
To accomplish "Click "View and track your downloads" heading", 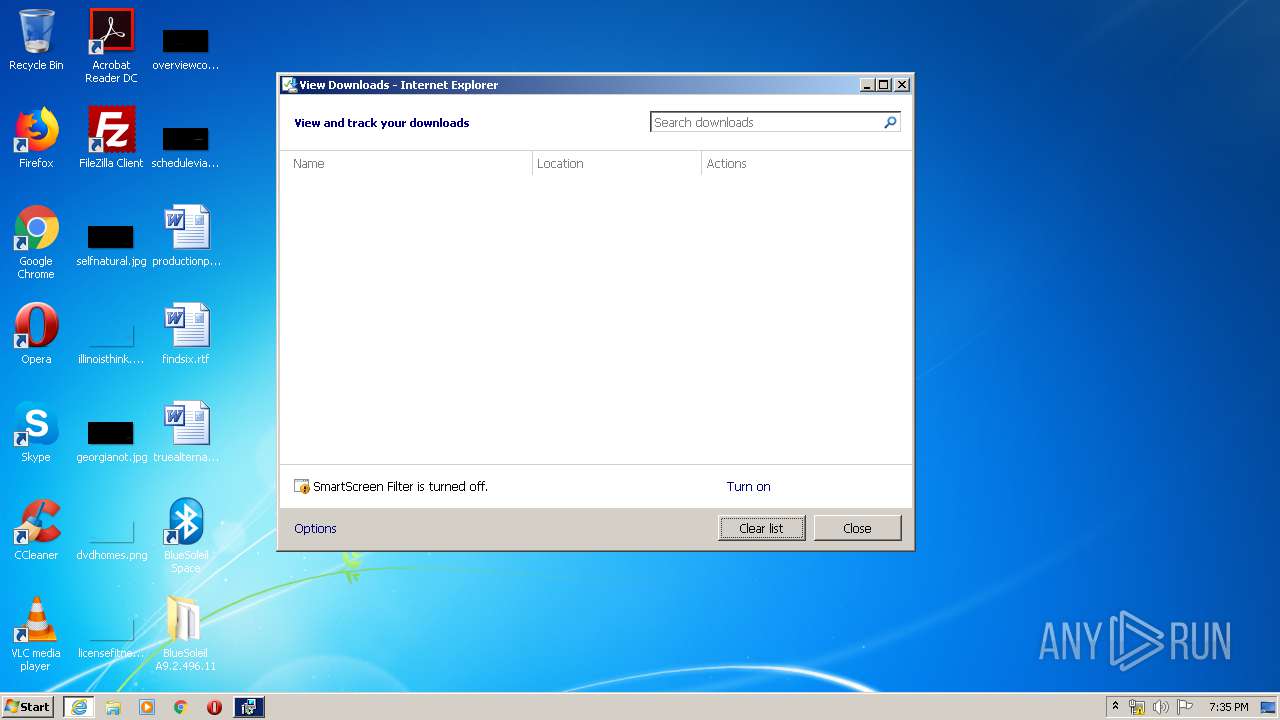I will [x=381, y=123].
